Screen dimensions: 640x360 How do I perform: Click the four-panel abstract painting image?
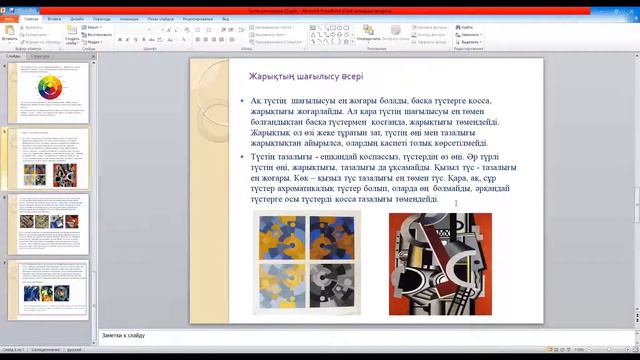point(307,263)
